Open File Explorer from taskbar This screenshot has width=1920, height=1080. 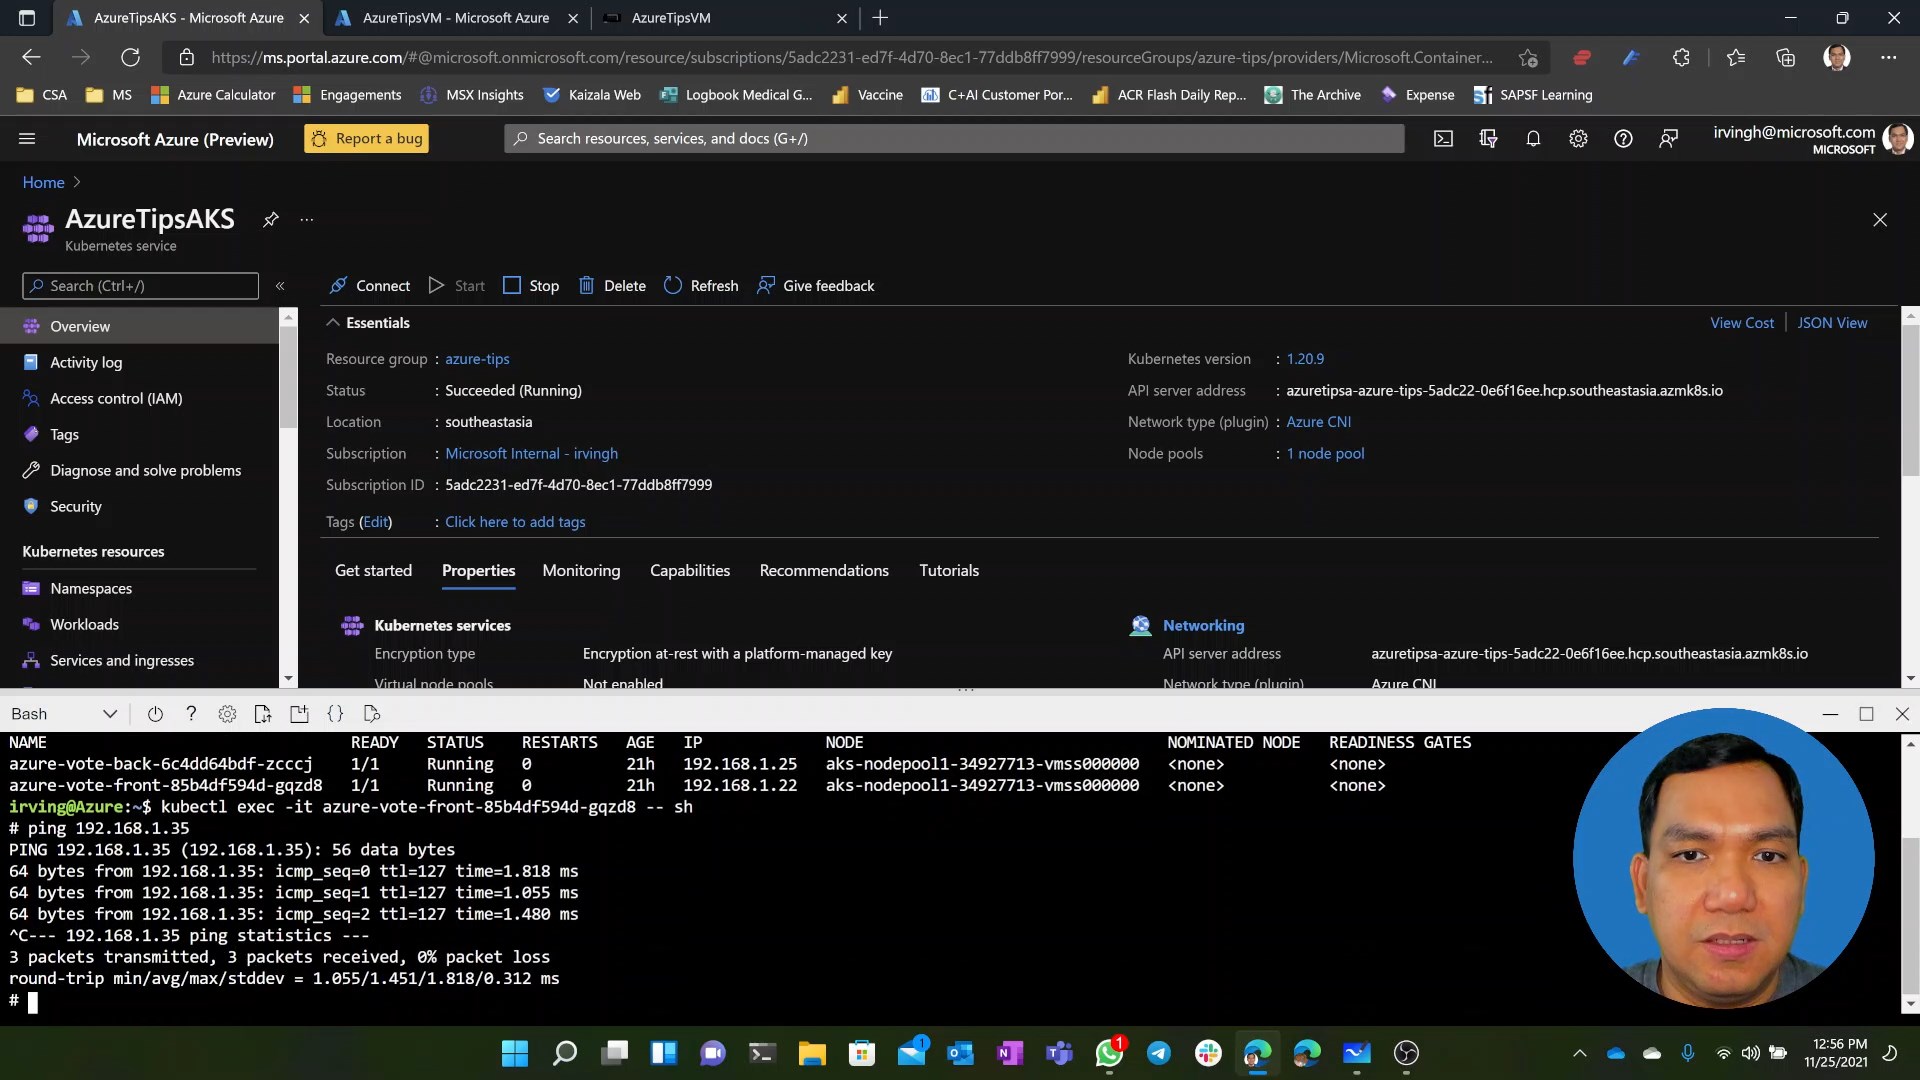click(812, 1053)
